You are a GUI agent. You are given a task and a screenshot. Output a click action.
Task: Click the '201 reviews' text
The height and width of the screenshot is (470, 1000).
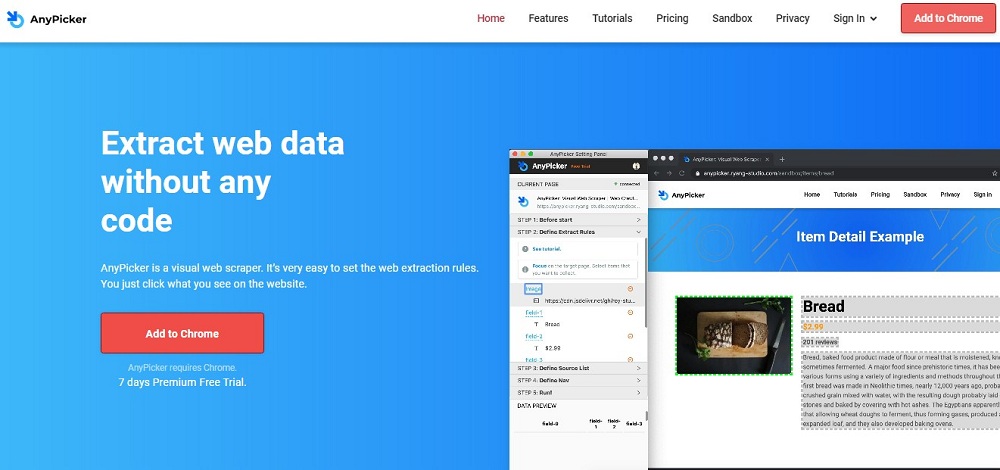pos(820,342)
